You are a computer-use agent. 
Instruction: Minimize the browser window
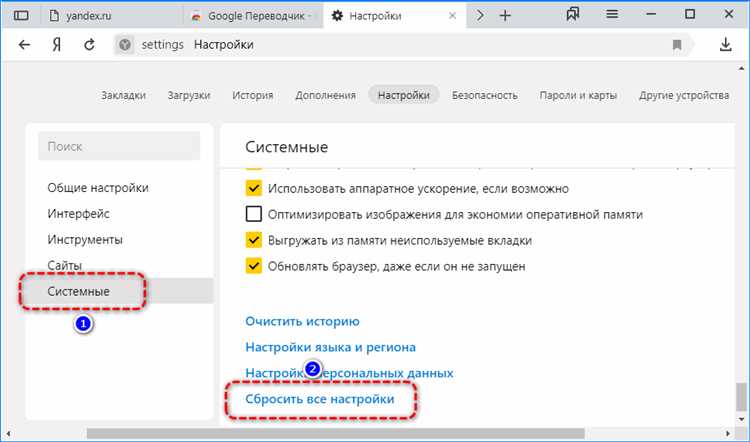coord(651,15)
